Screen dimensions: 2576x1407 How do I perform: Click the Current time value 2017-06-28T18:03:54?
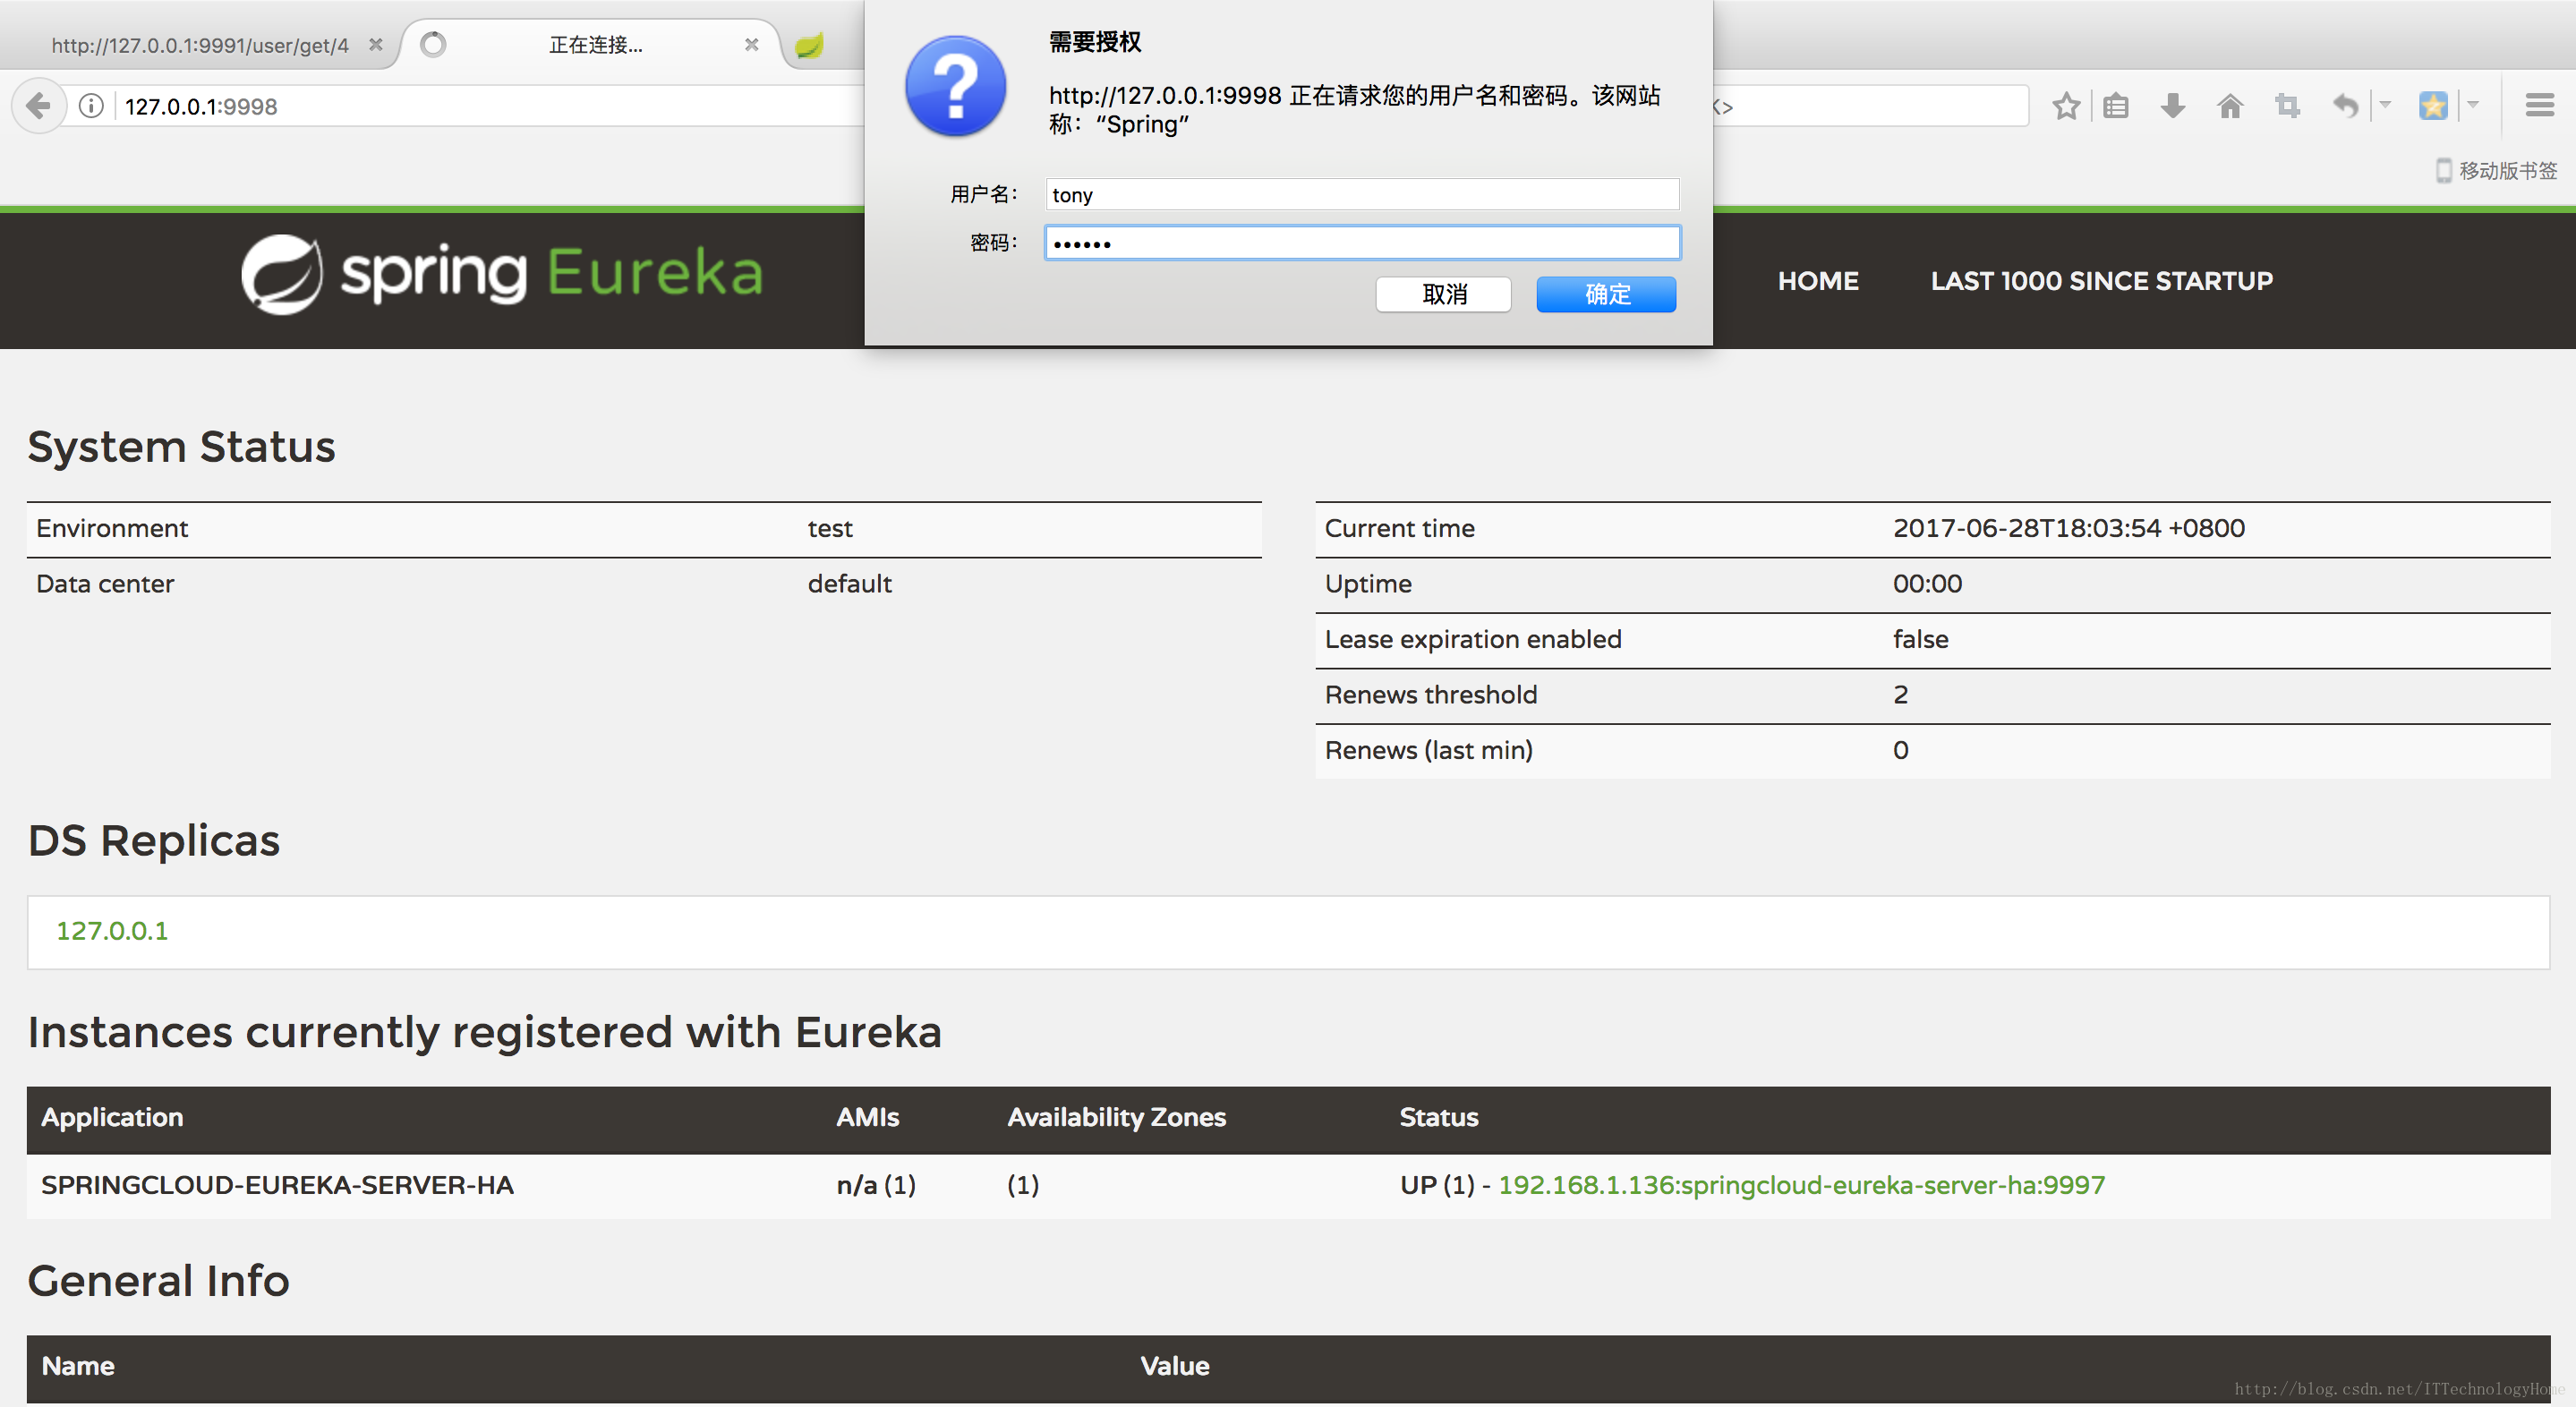[x=2068, y=528]
